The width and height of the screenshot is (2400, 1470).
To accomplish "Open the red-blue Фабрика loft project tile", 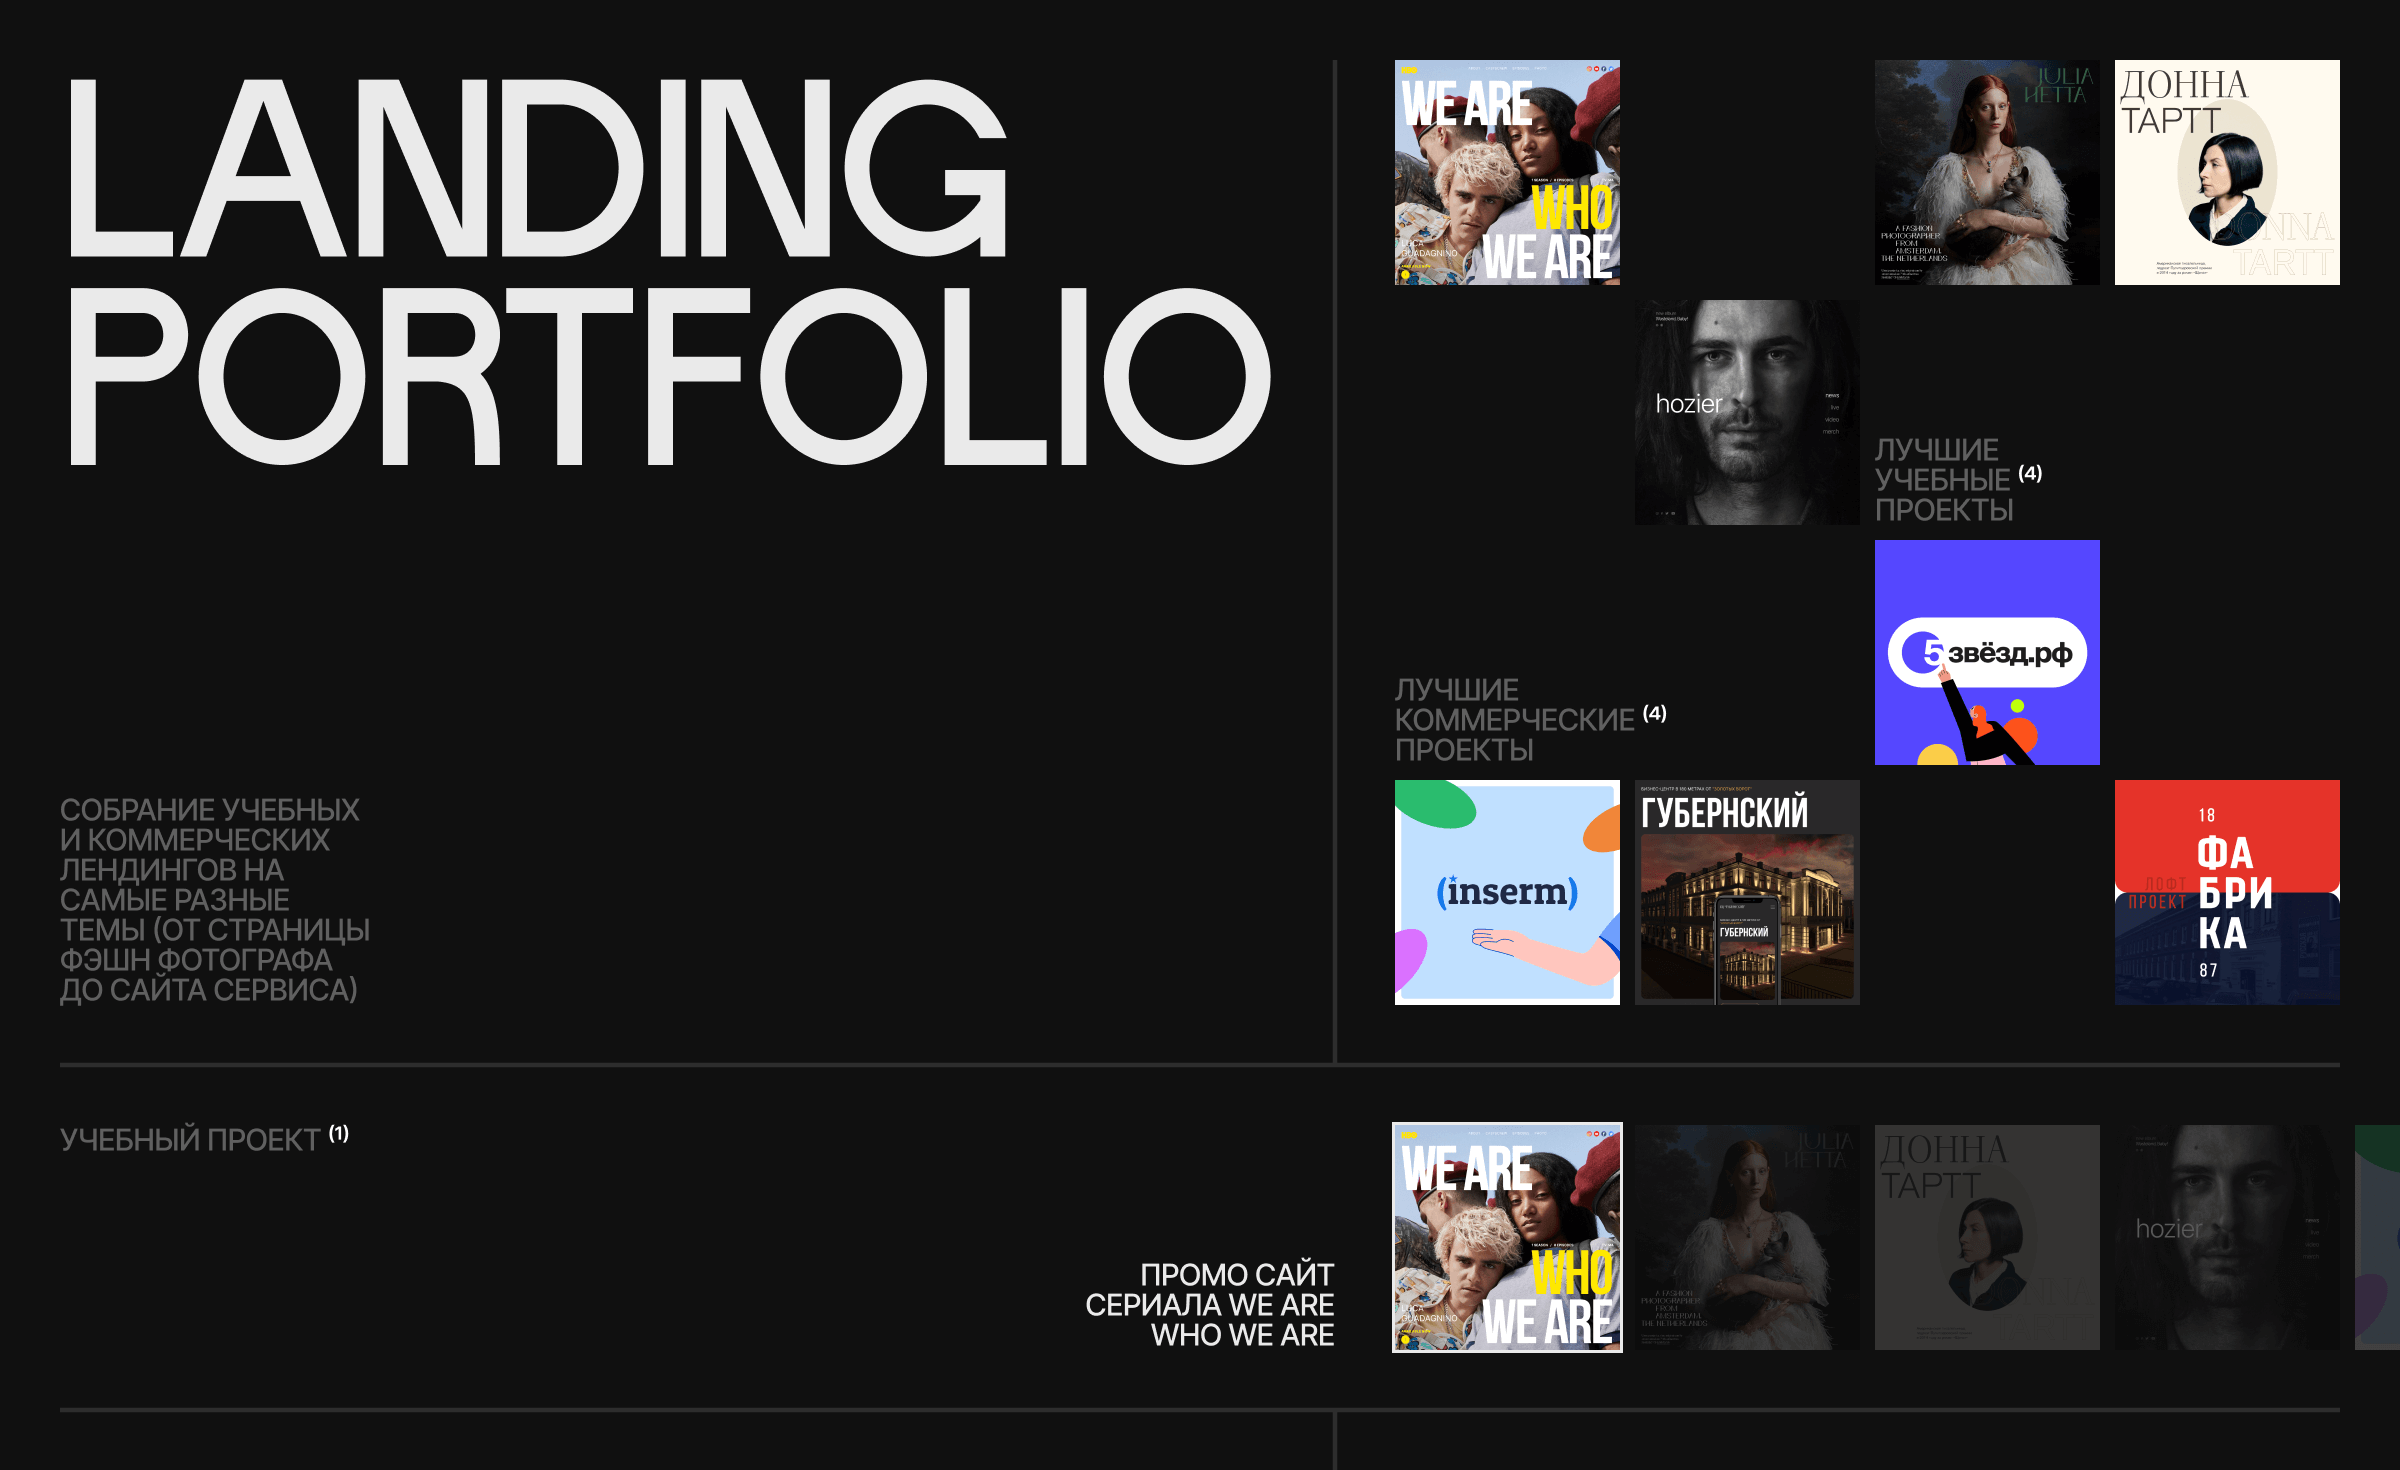I will [x=2227, y=892].
